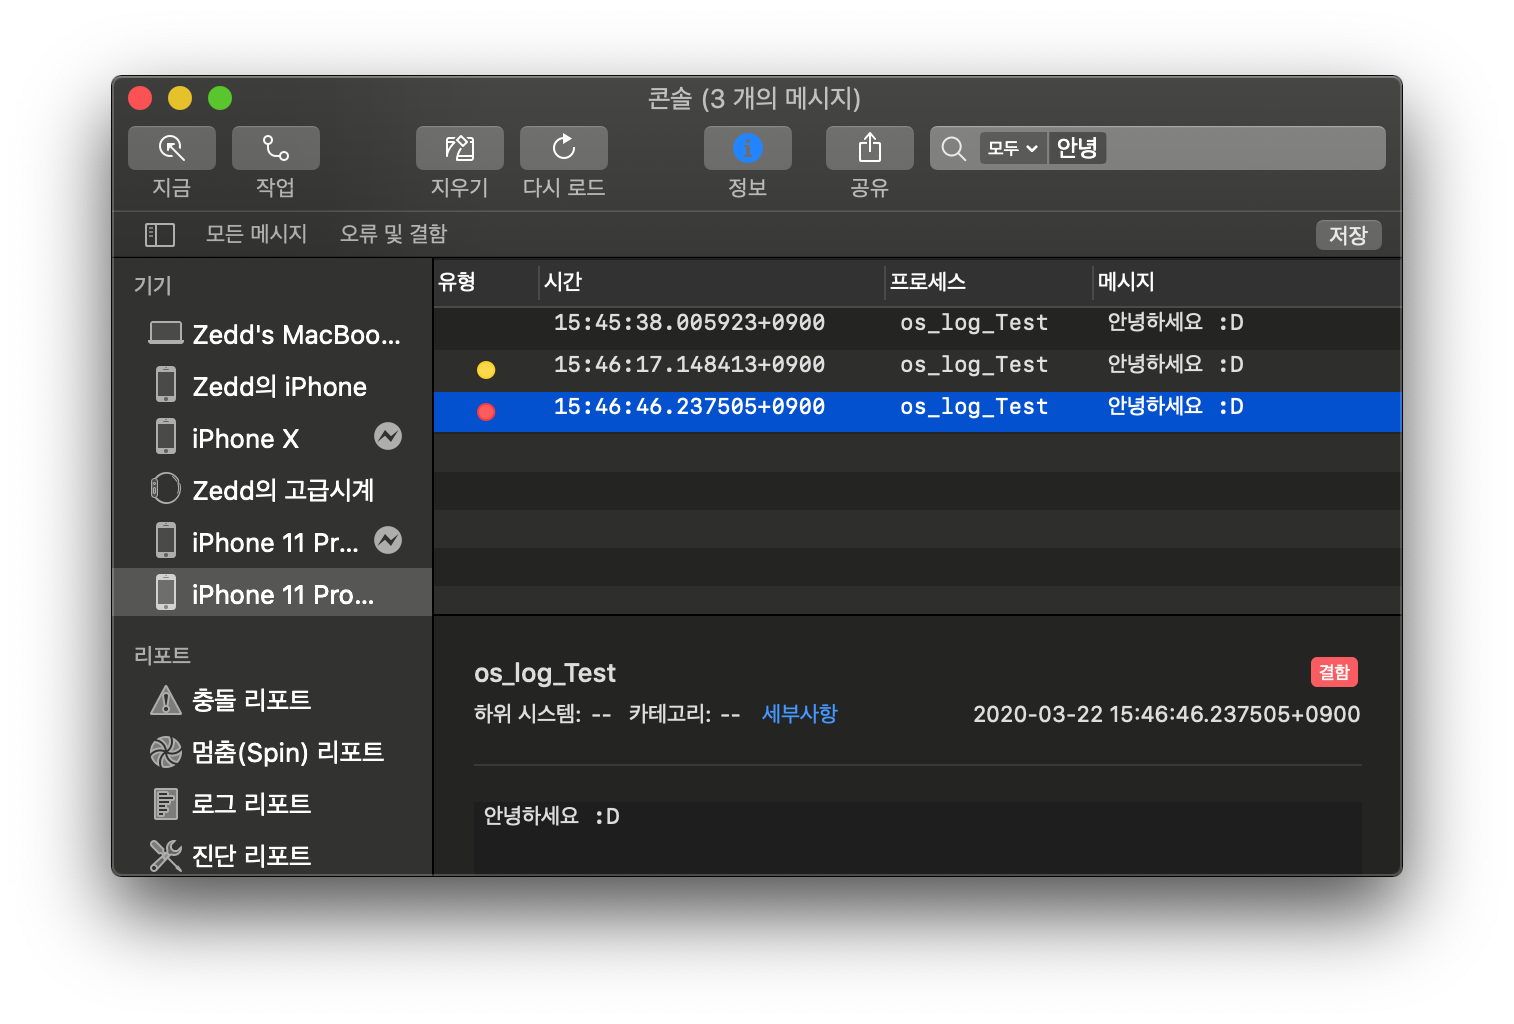Viewport: 1514px width, 1024px height.
Task: Click the 지금 (Now) toolbar icon
Action: tap(172, 148)
